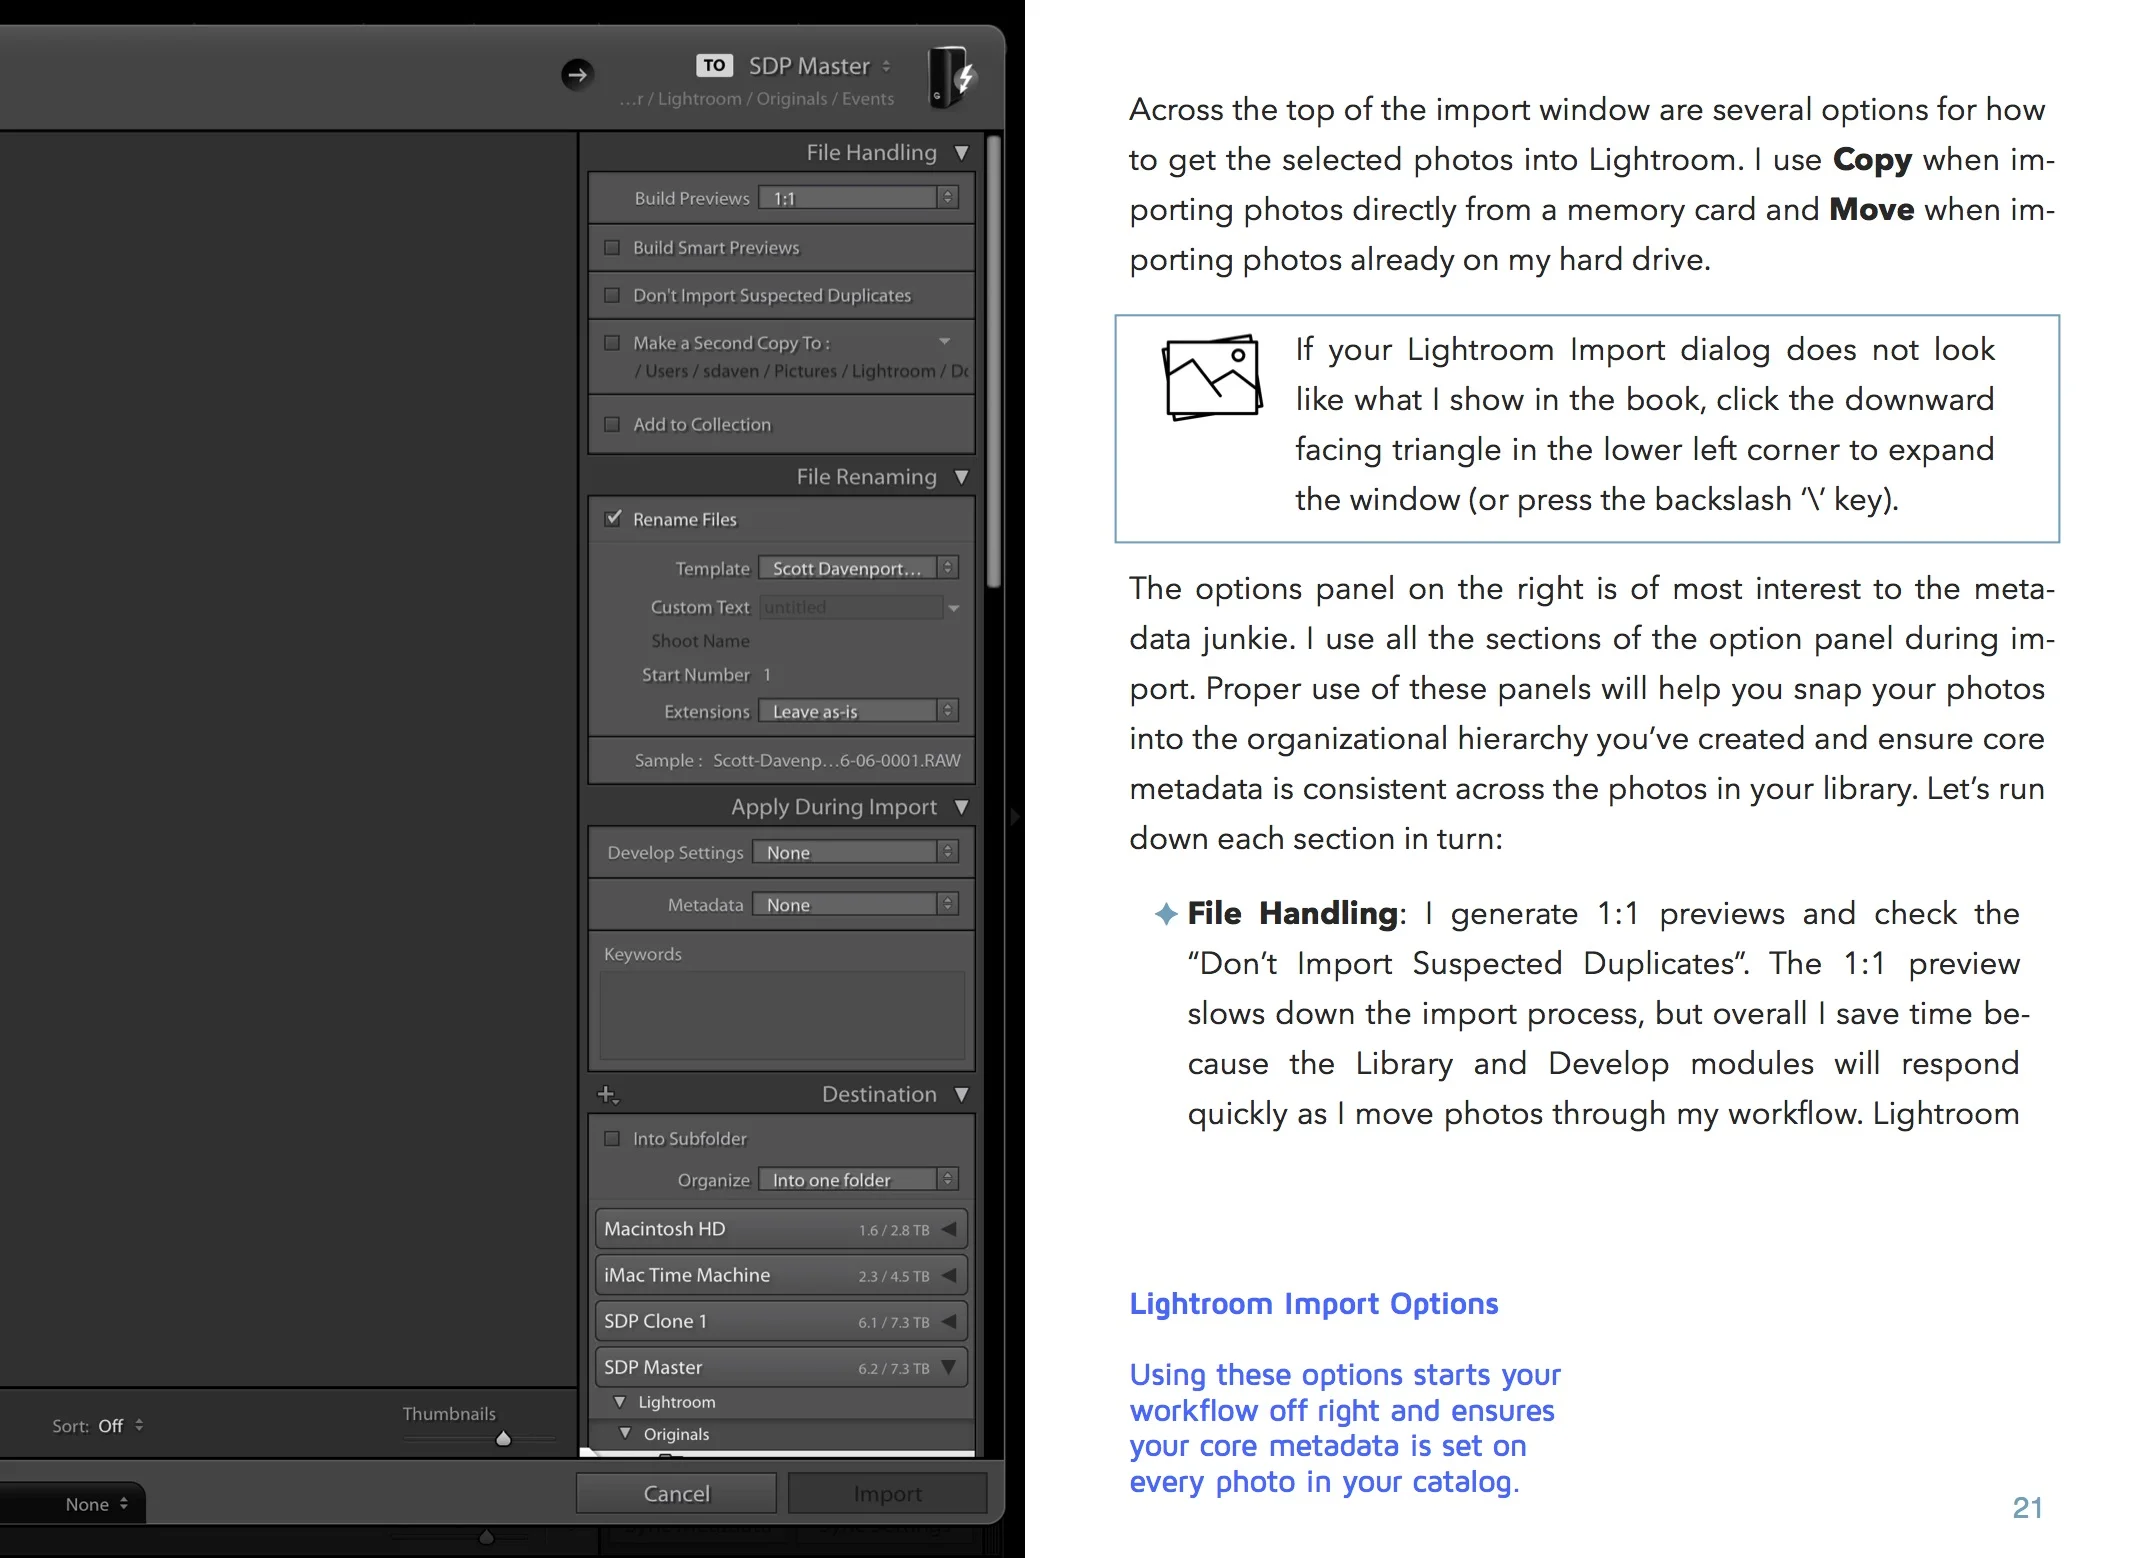Click the down triangle on the SDP Master volume row

(x=949, y=1367)
